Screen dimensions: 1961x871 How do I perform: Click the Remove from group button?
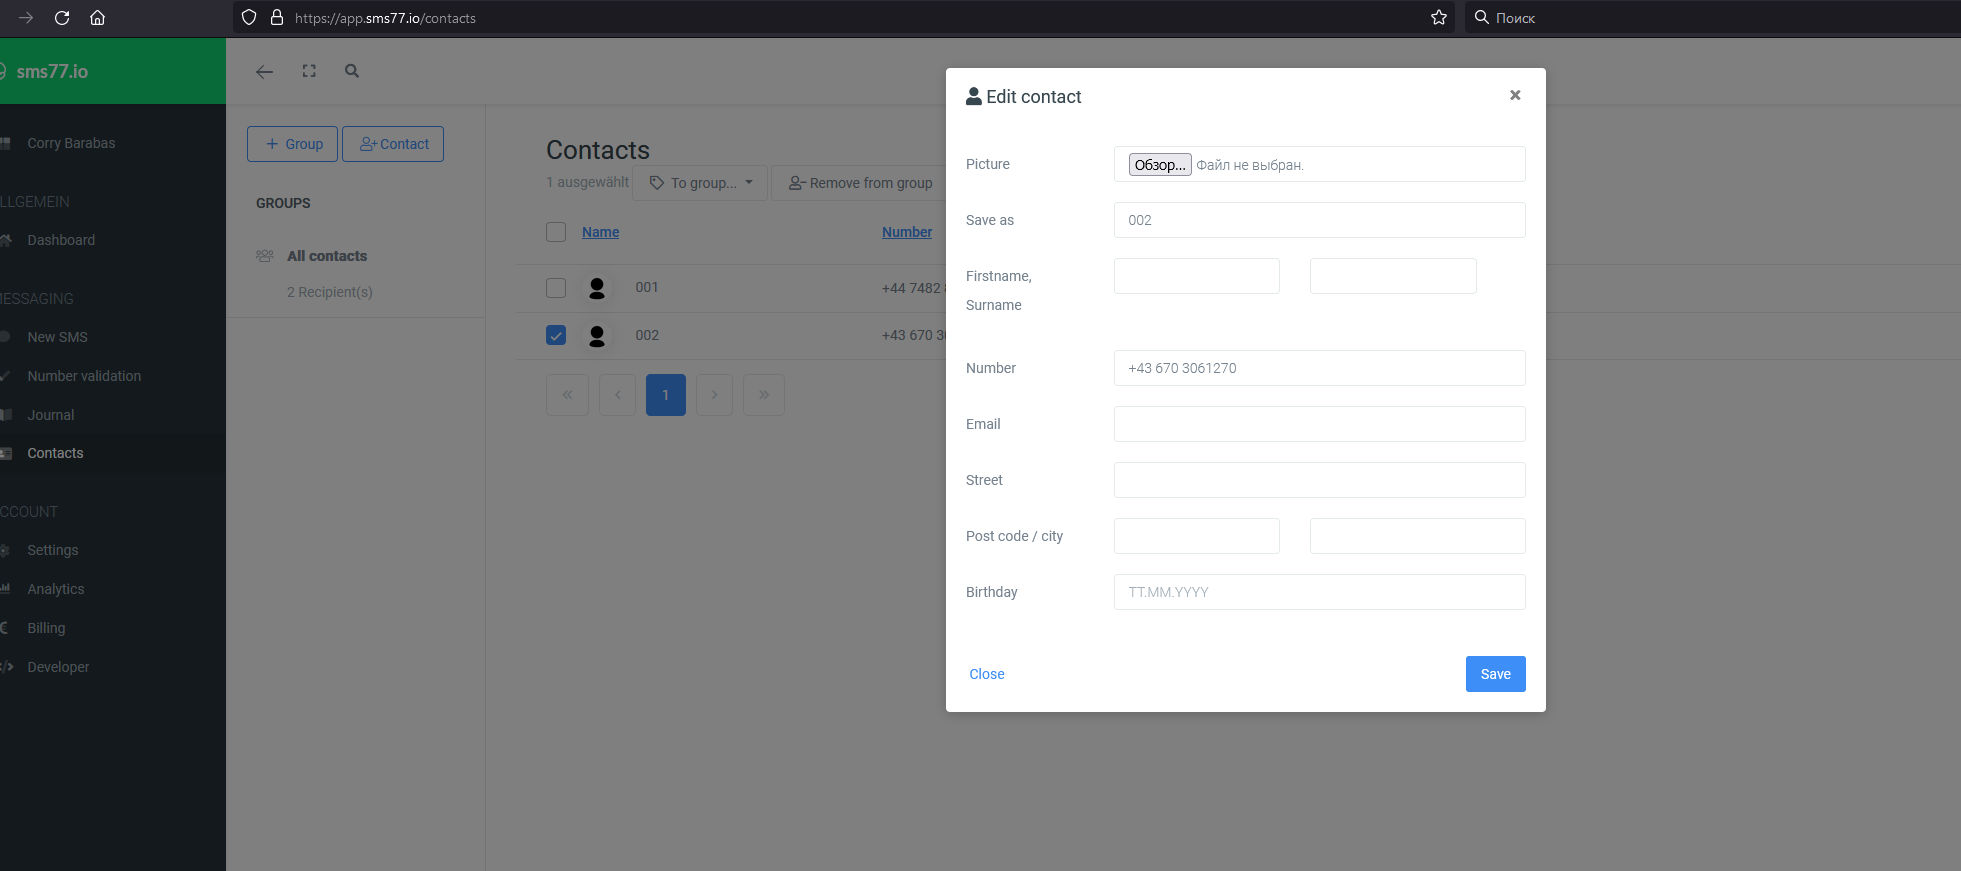point(860,183)
